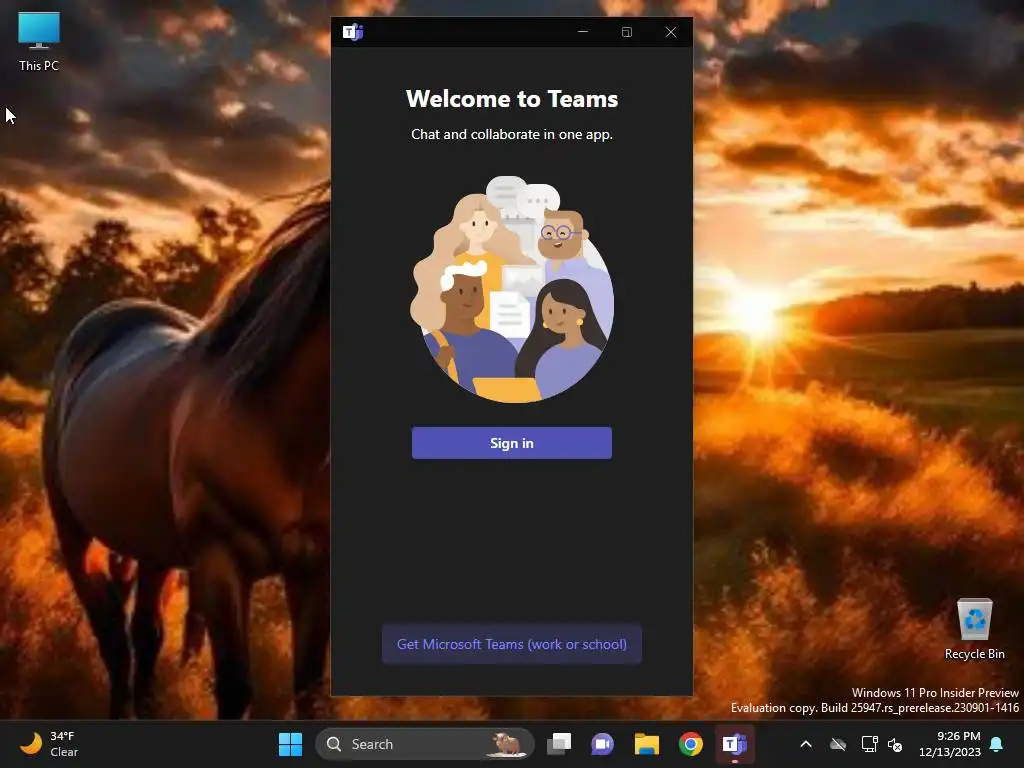
Task: Click the taskbar Search box
Action: pos(424,744)
